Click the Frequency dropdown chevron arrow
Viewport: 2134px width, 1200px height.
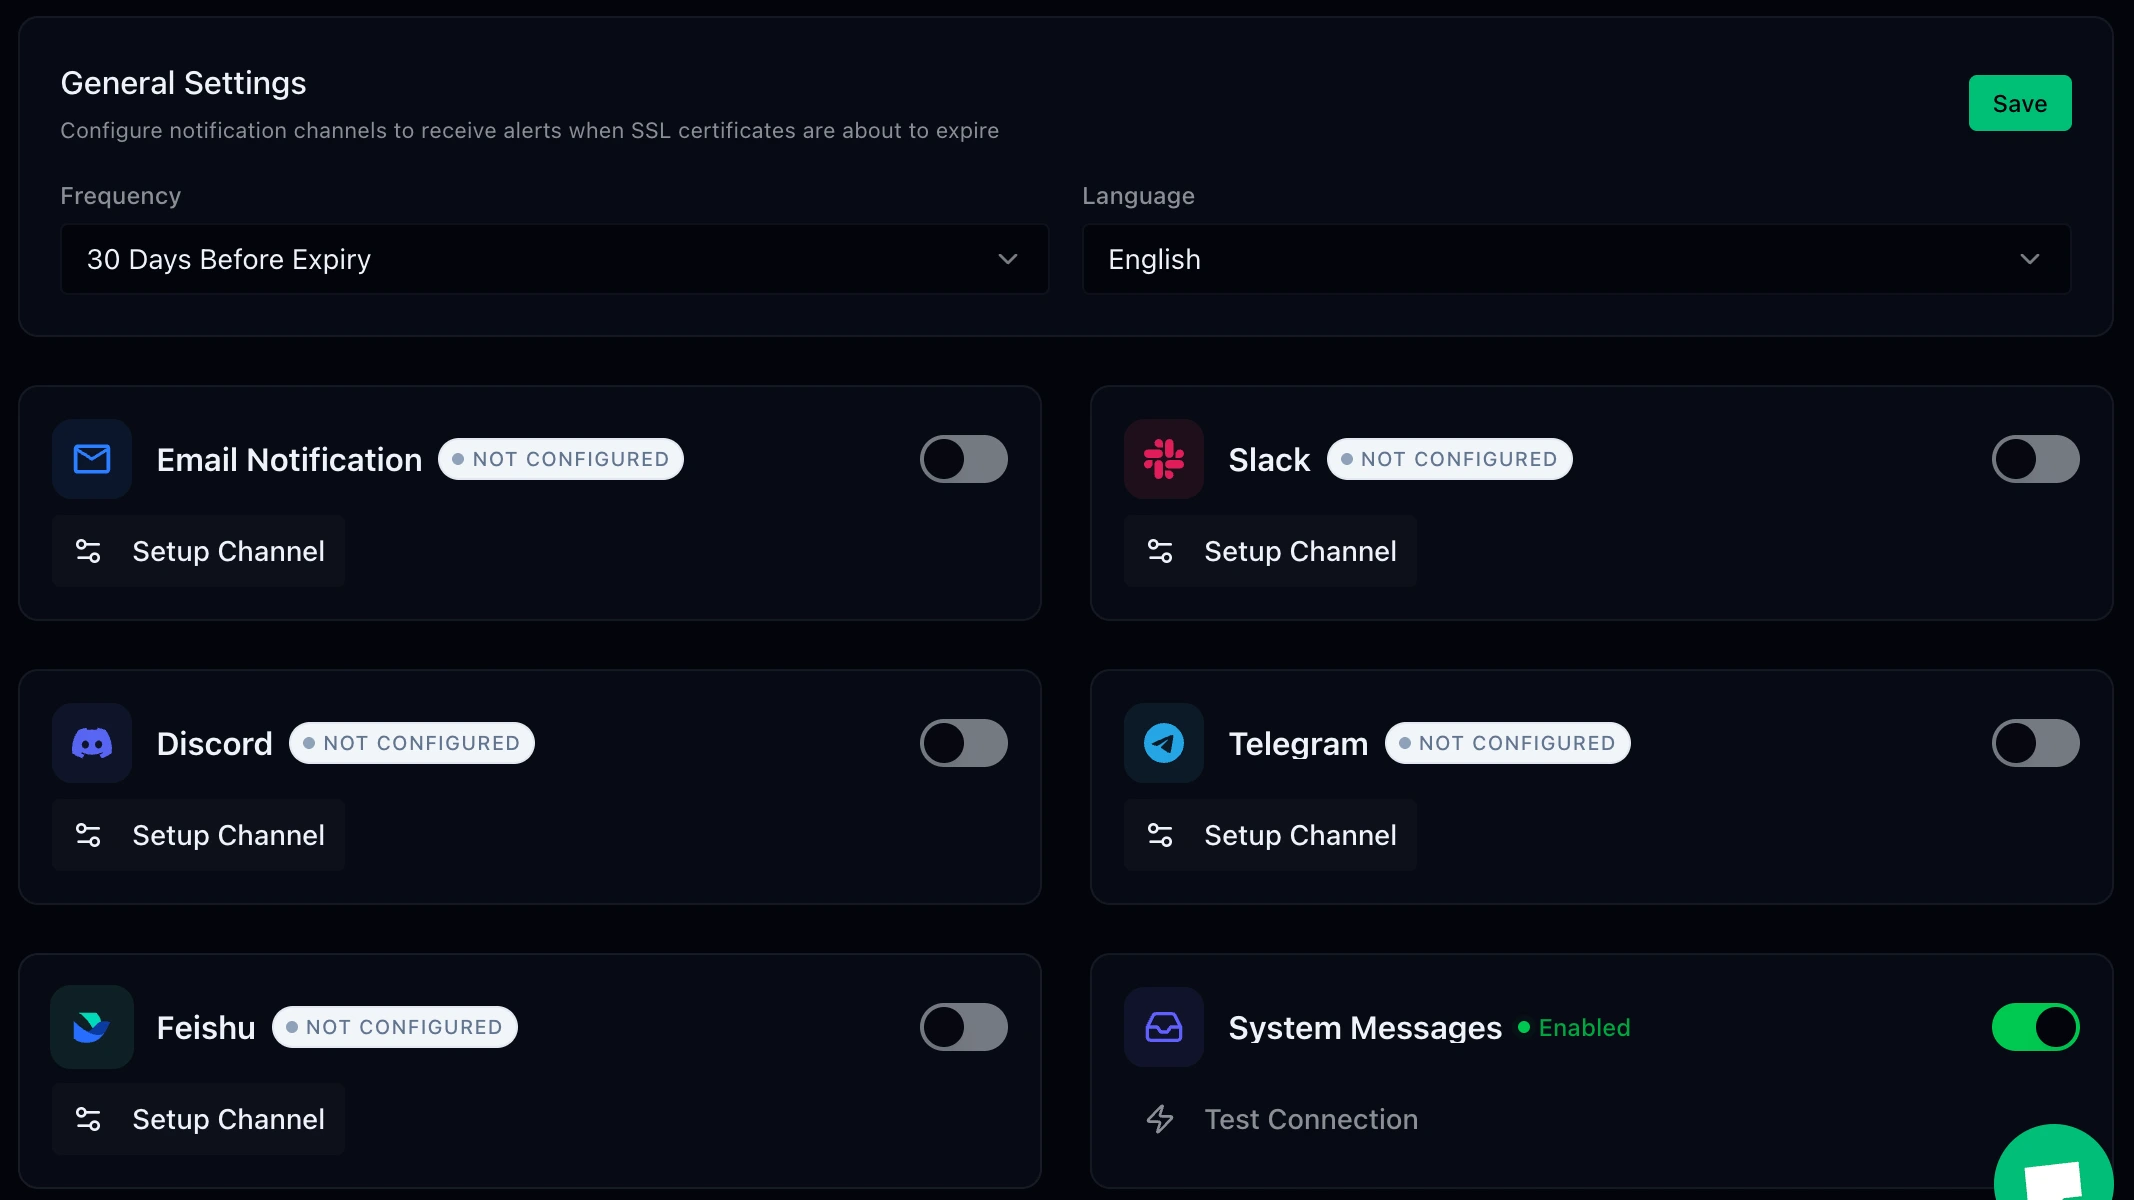[x=1007, y=259]
